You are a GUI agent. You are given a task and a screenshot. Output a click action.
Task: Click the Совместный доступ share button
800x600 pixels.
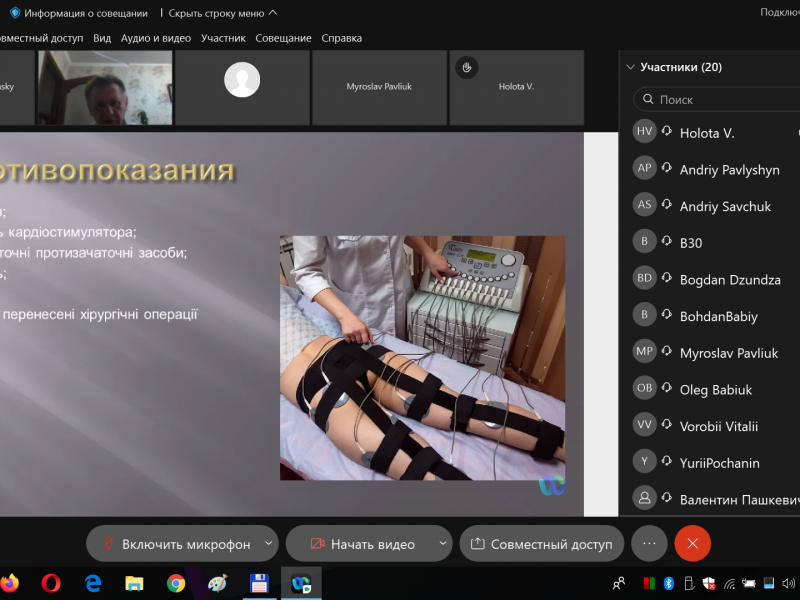point(541,544)
